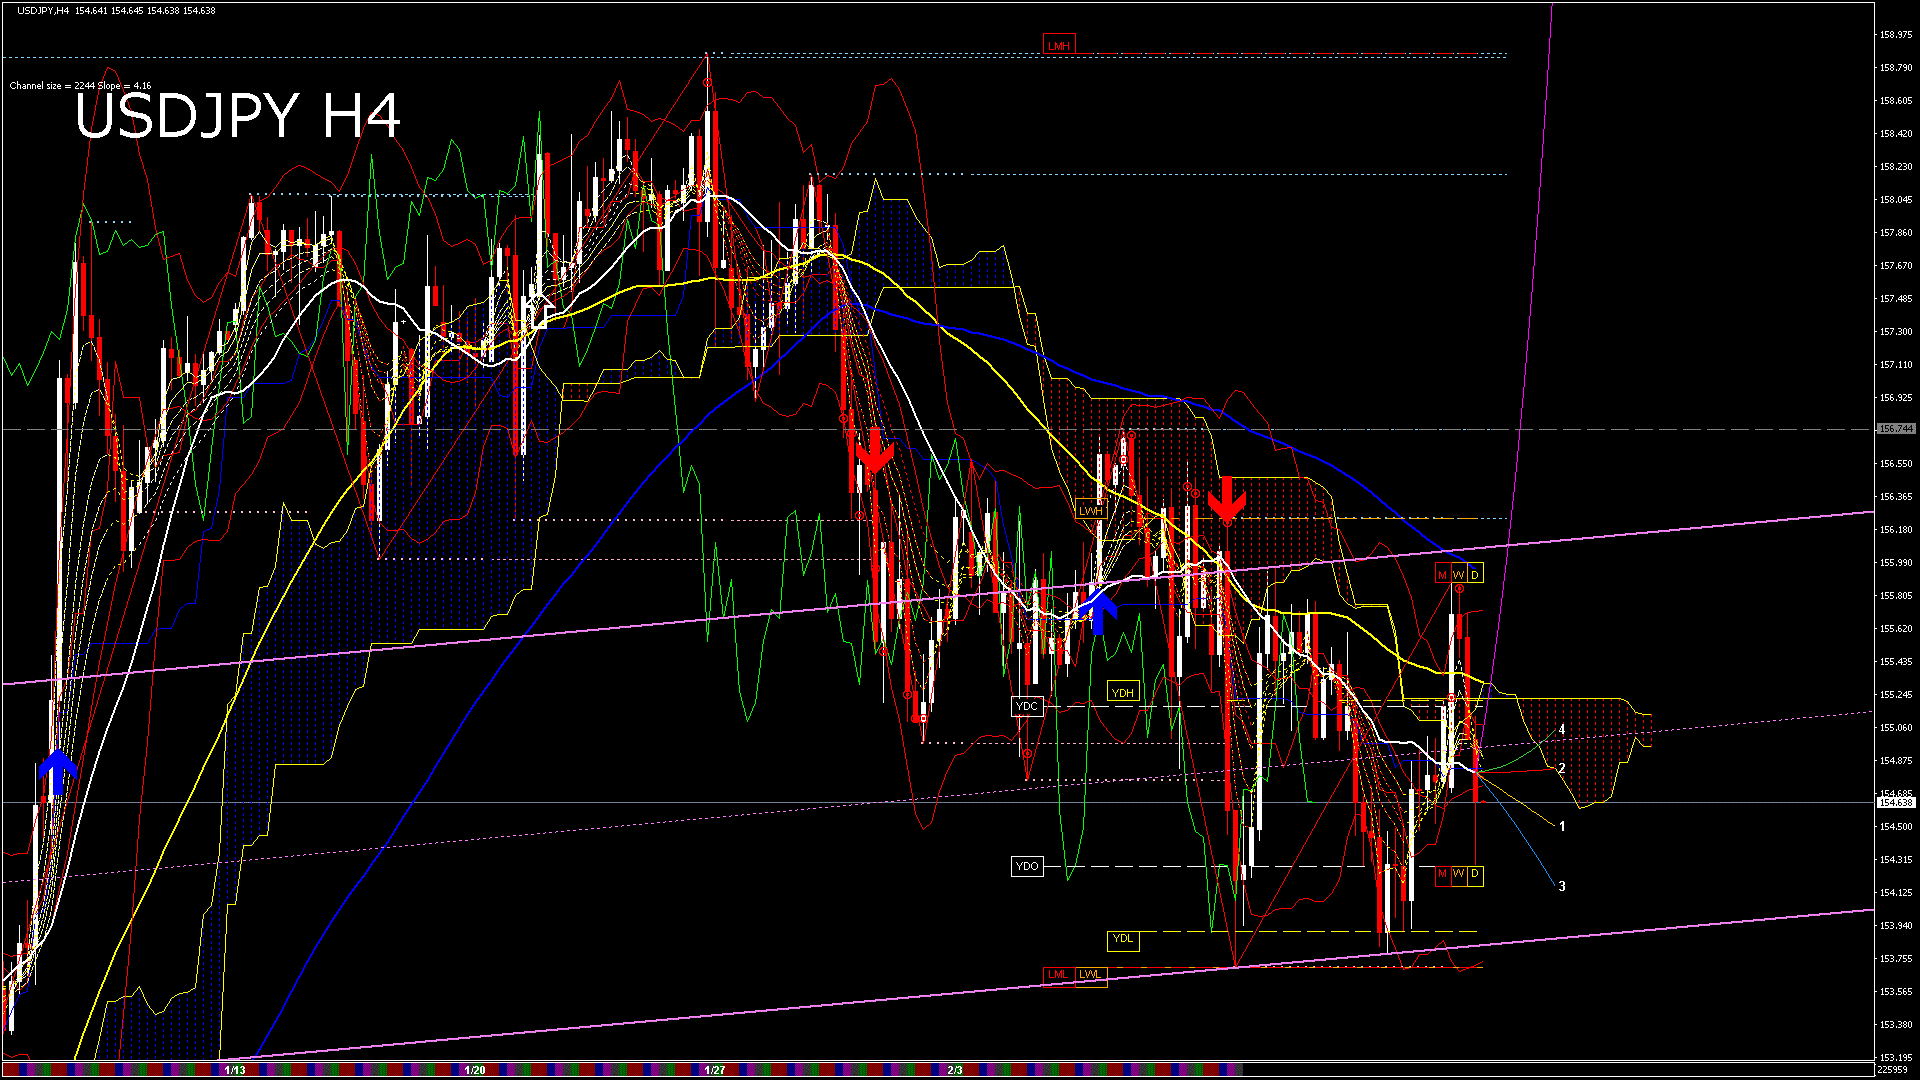Select the YDO level label
The height and width of the screenshot is (1080, 1920).
tap(1027, 866)
